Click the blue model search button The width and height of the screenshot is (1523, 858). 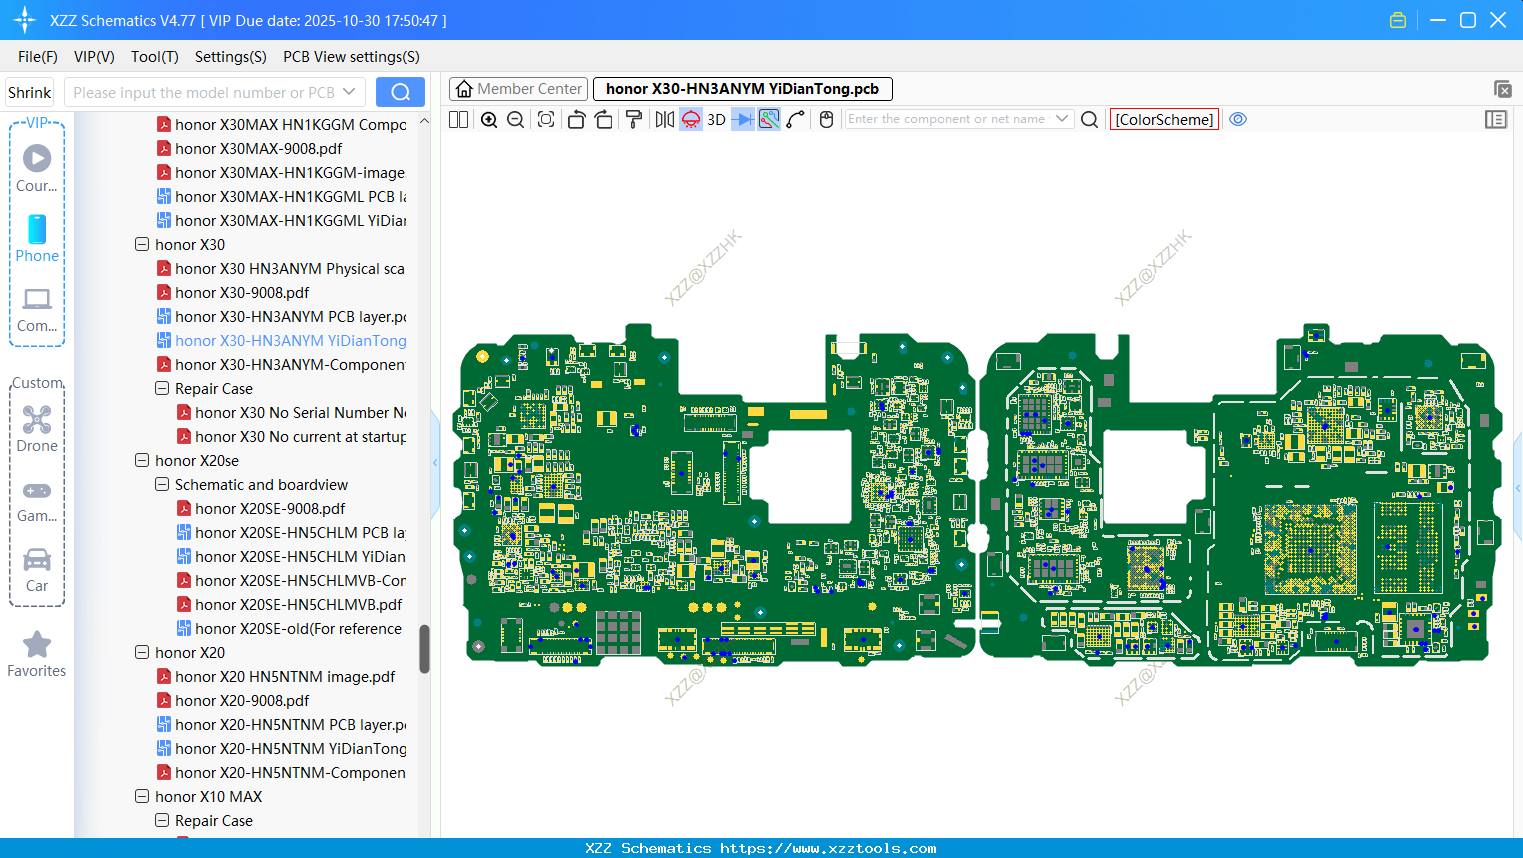(x=400, y=92)
